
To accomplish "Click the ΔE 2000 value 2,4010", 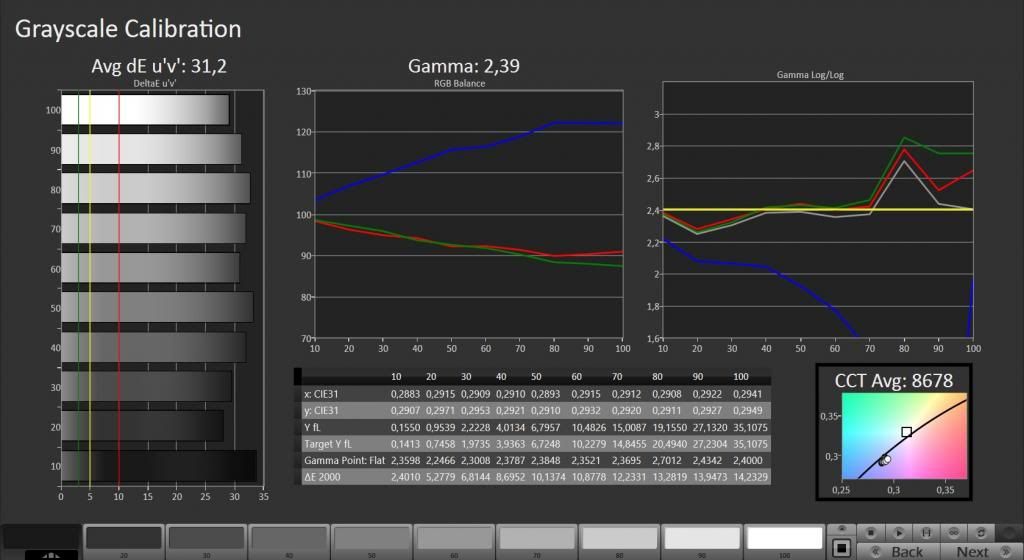I will [x=405, y=477].
